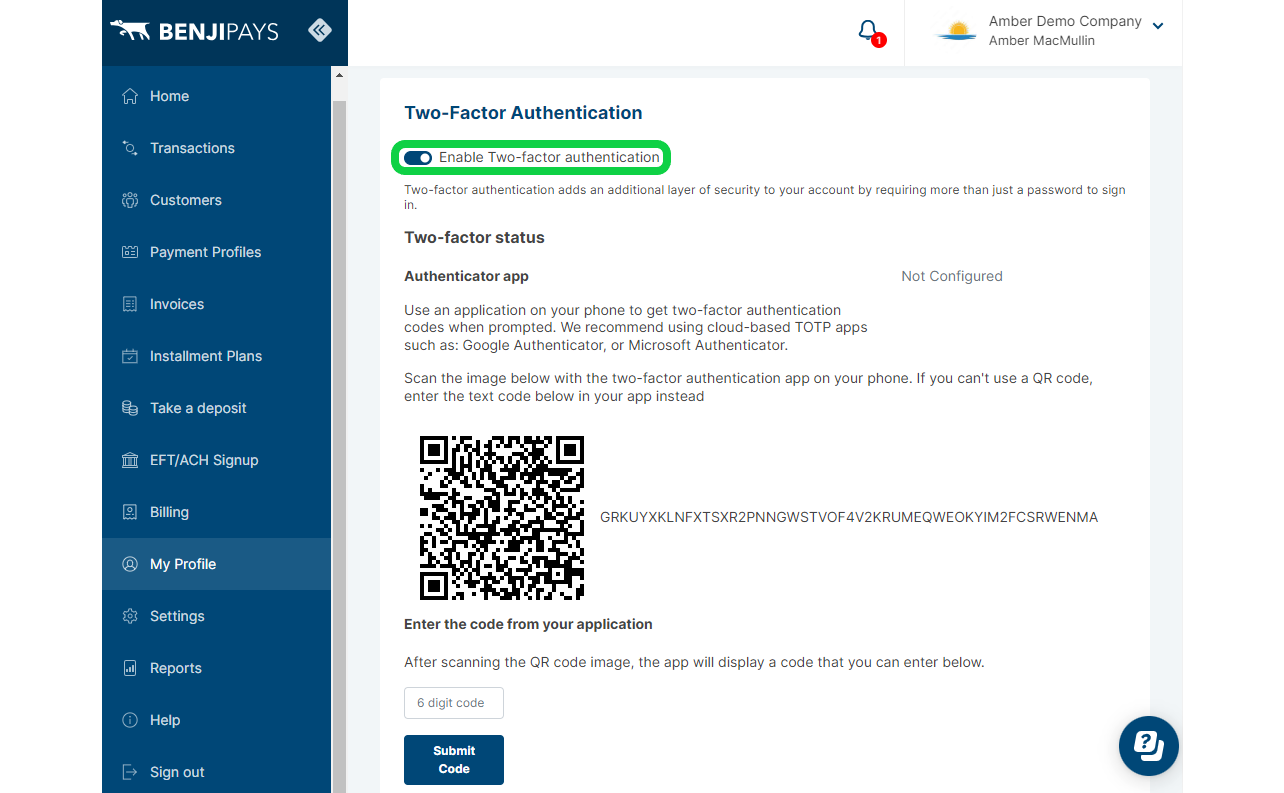Click the Reports chart icon

coord(129,668)
